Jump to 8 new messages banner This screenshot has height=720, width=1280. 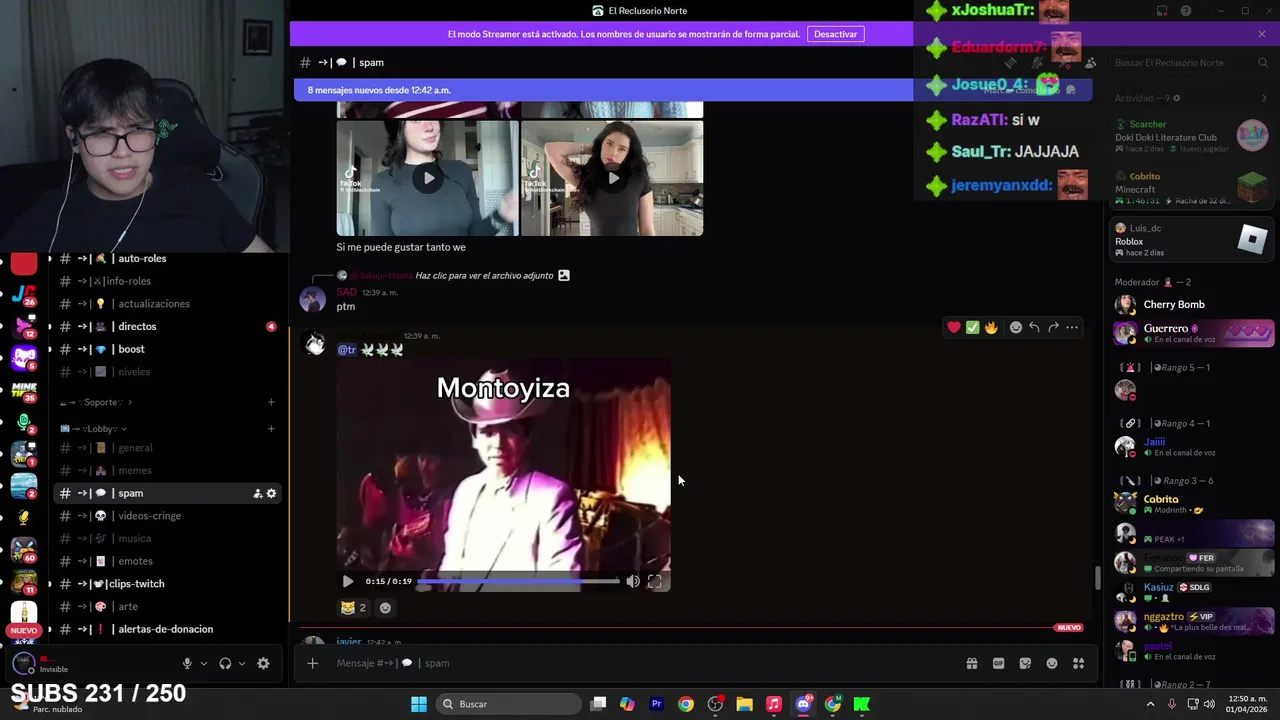[603, 90]
